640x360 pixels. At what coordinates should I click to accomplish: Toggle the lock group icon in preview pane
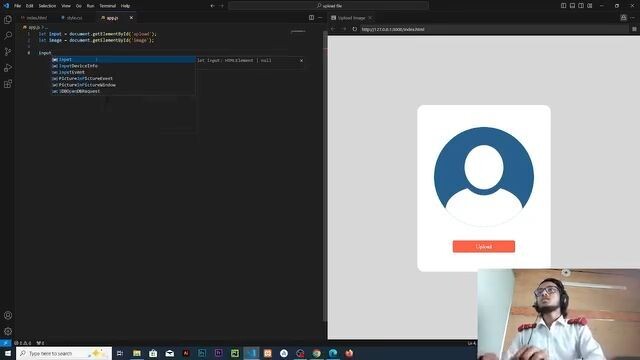click(x=623, y=18)
